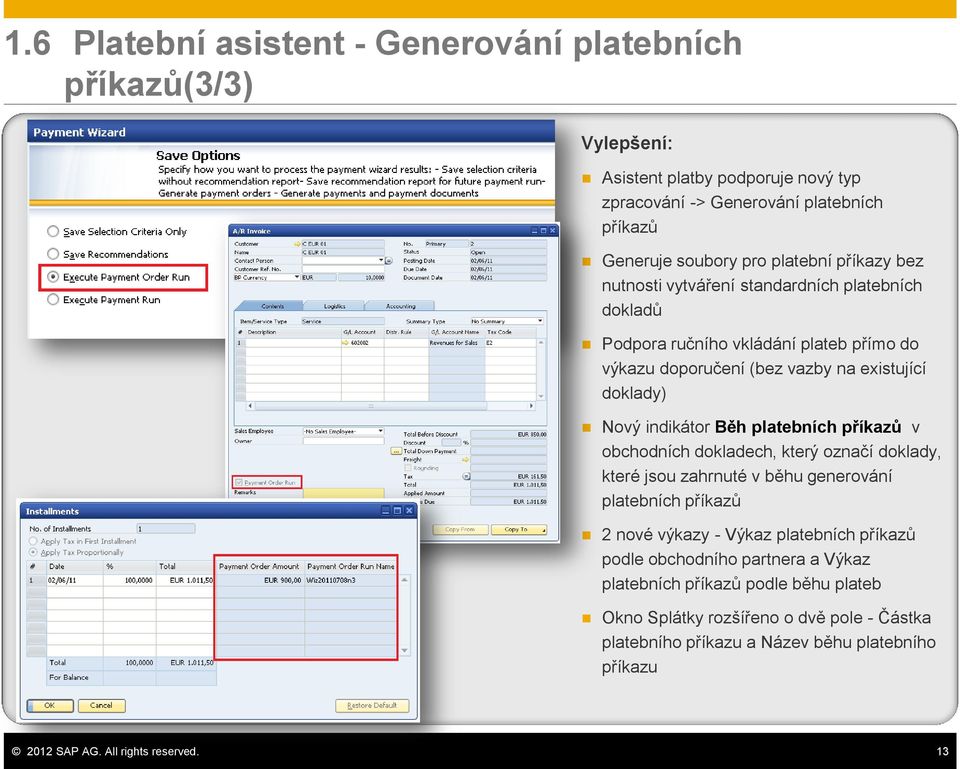The image size is (960, 769).
Task: Click invoice table scroll down arrow
Action: [541, 396]
